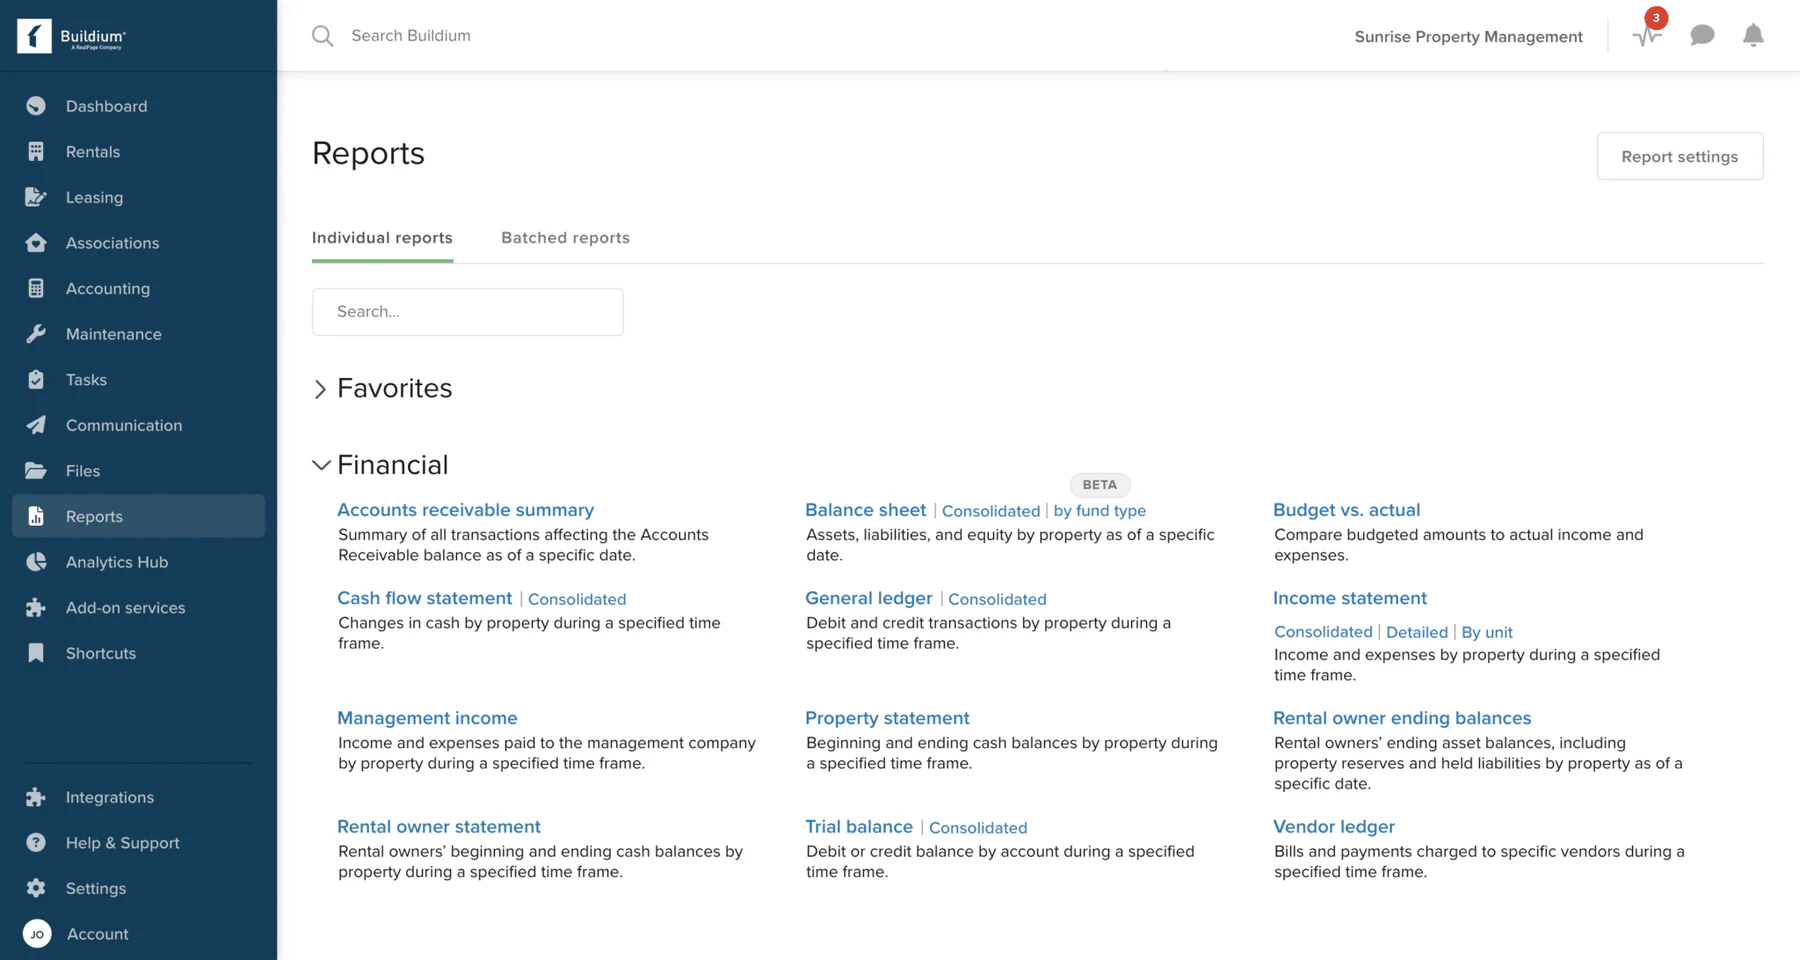This screenshot has height=960, width=1800.
Task: Click the Settings gear icon
Action: click(x=36, y=888)
